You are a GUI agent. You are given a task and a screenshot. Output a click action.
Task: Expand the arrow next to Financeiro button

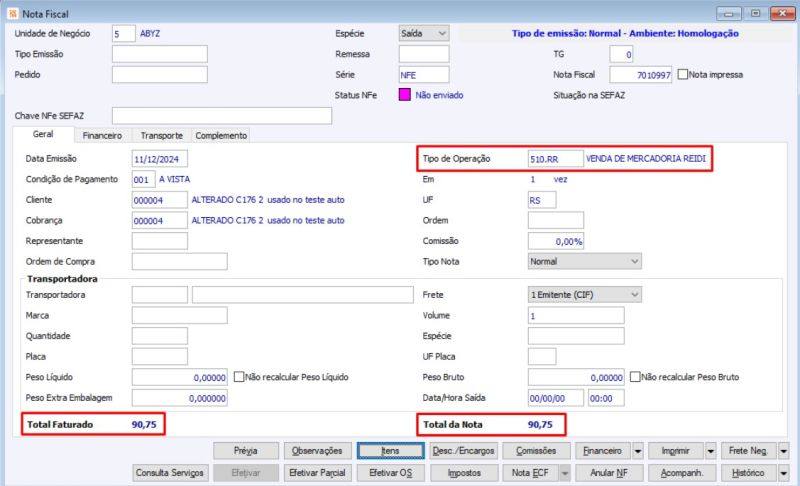[x=638, y=451]
